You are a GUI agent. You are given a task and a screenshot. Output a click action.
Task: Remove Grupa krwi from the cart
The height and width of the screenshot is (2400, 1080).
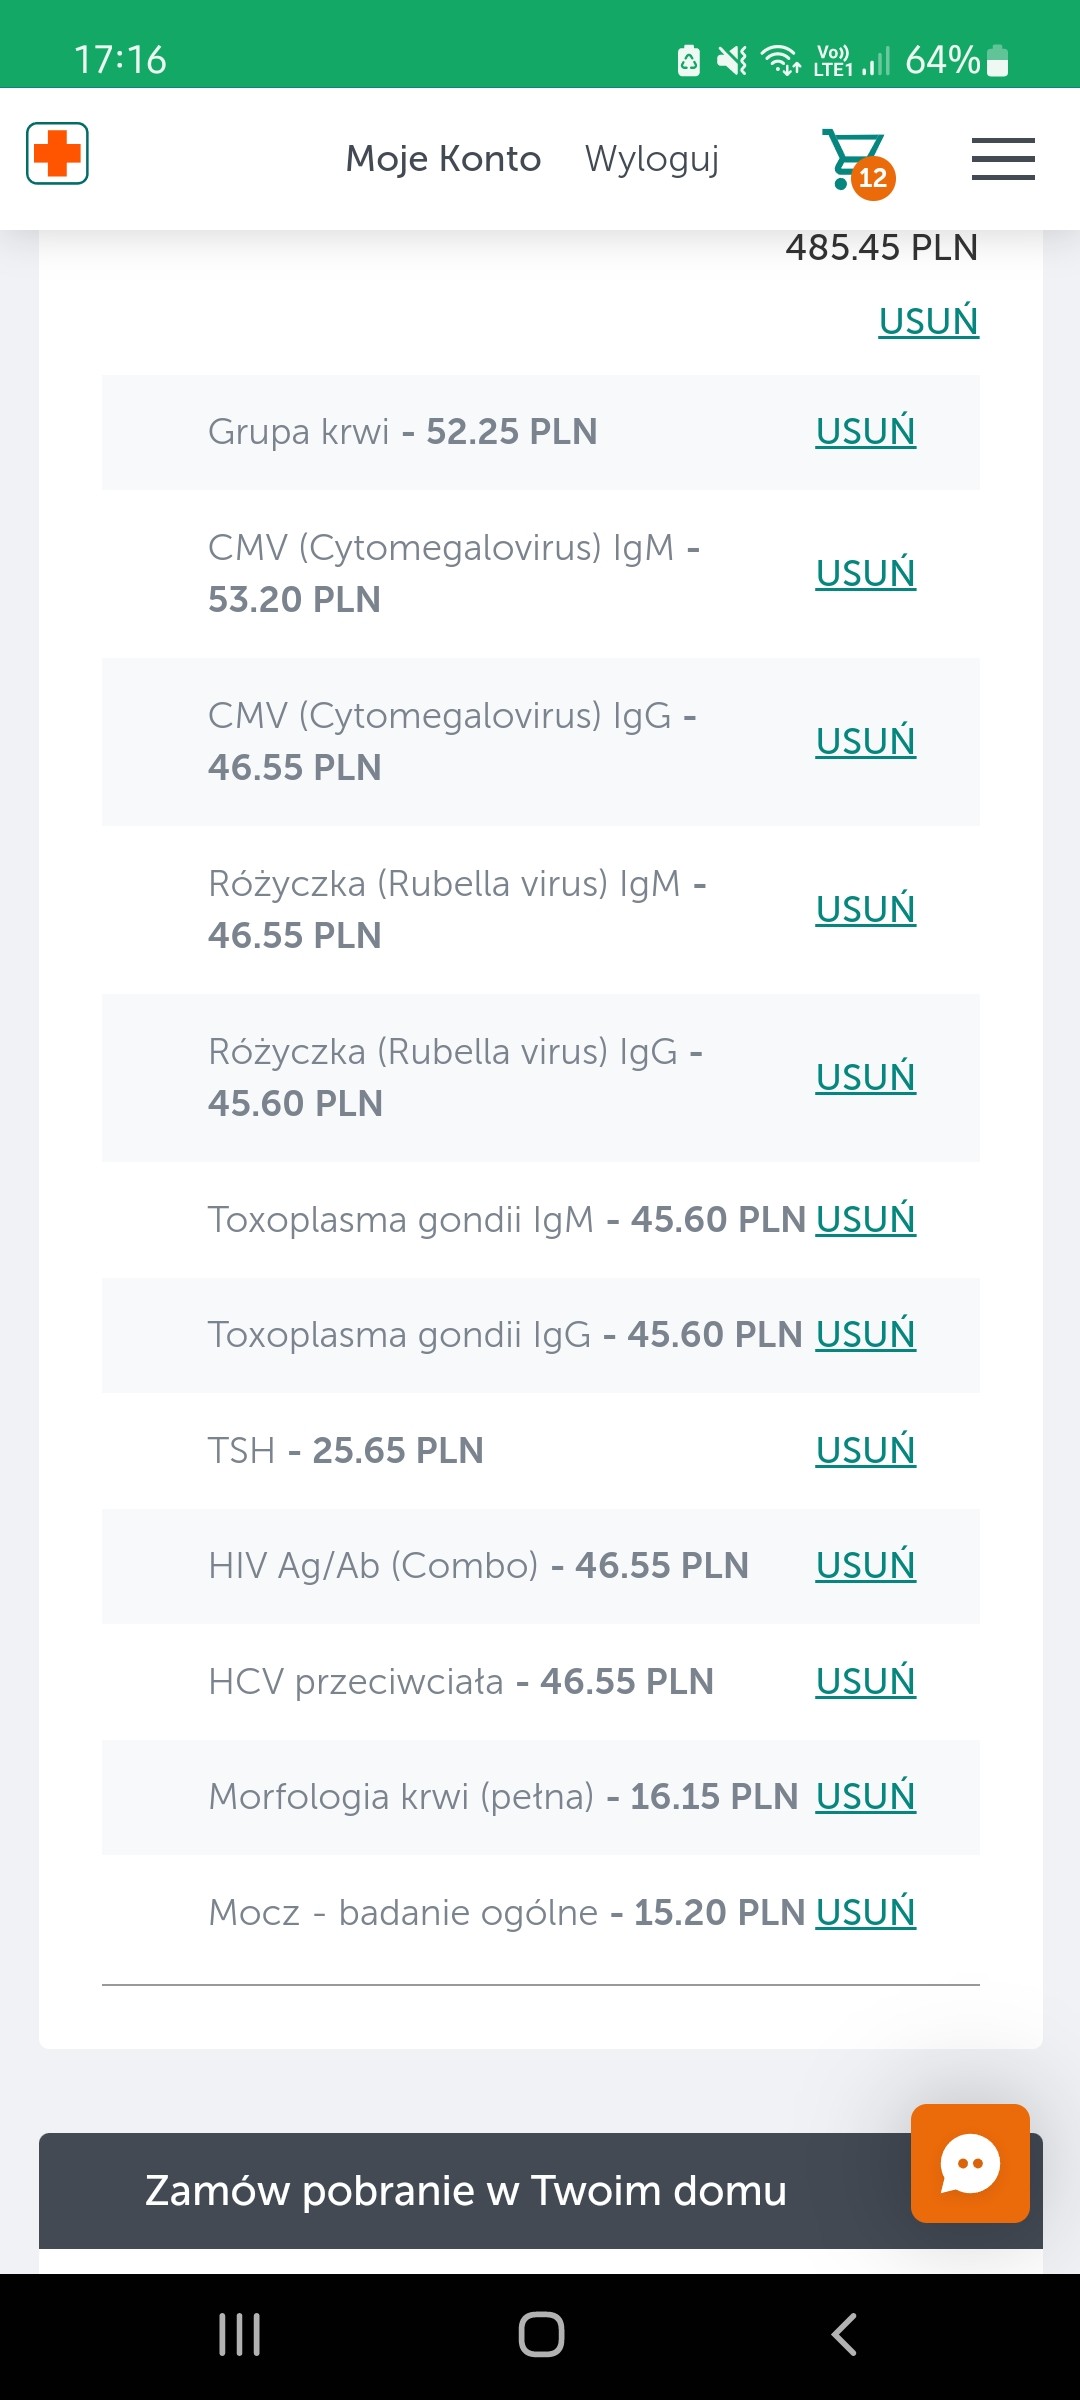(x=865, y=431)
